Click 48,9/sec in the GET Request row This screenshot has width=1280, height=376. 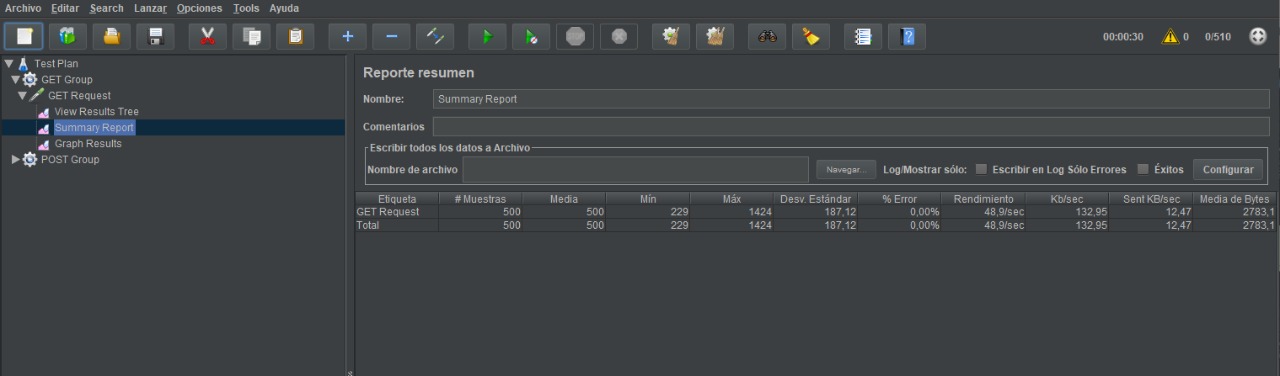[x=1003, y=212]
